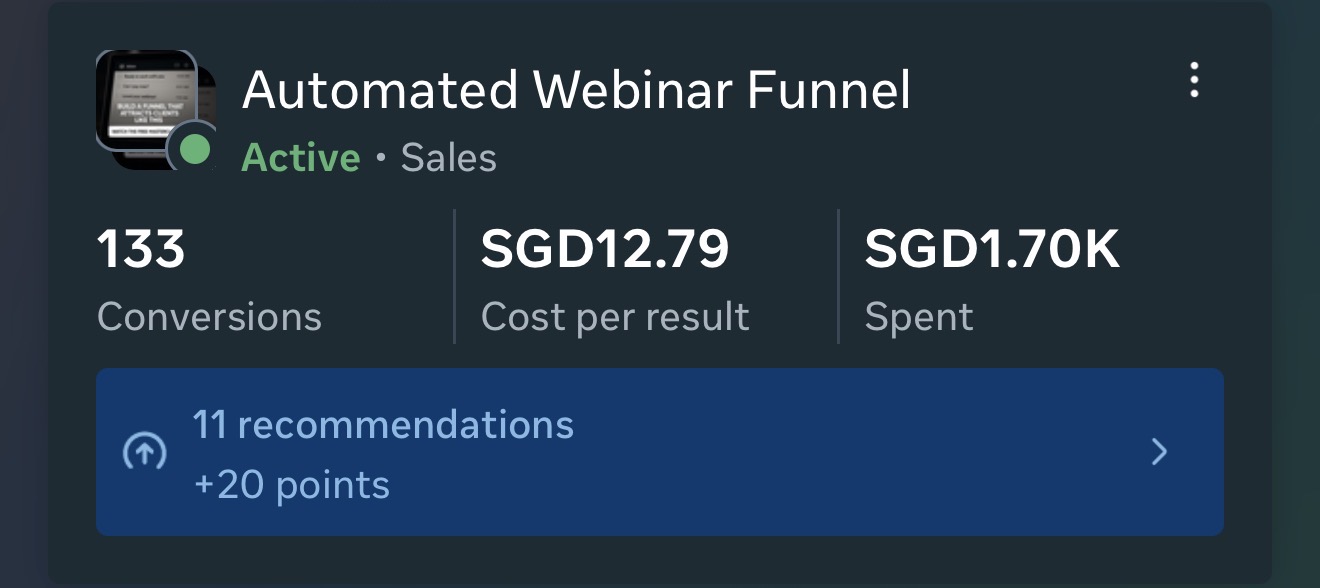Click the SGD1.70K spent amount
The image size is (1320, 588).
992,250
